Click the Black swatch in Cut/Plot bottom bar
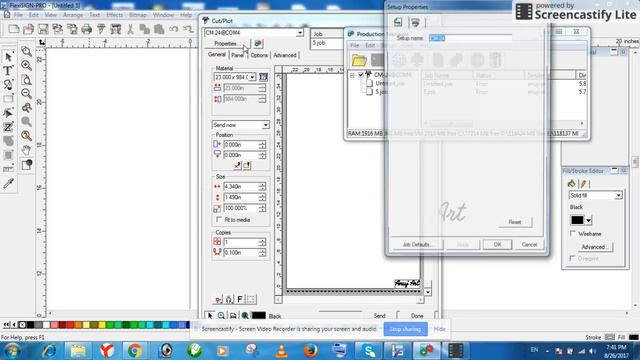Image resolution: width=640 pixels, height=360 pixels. point(258,316)
